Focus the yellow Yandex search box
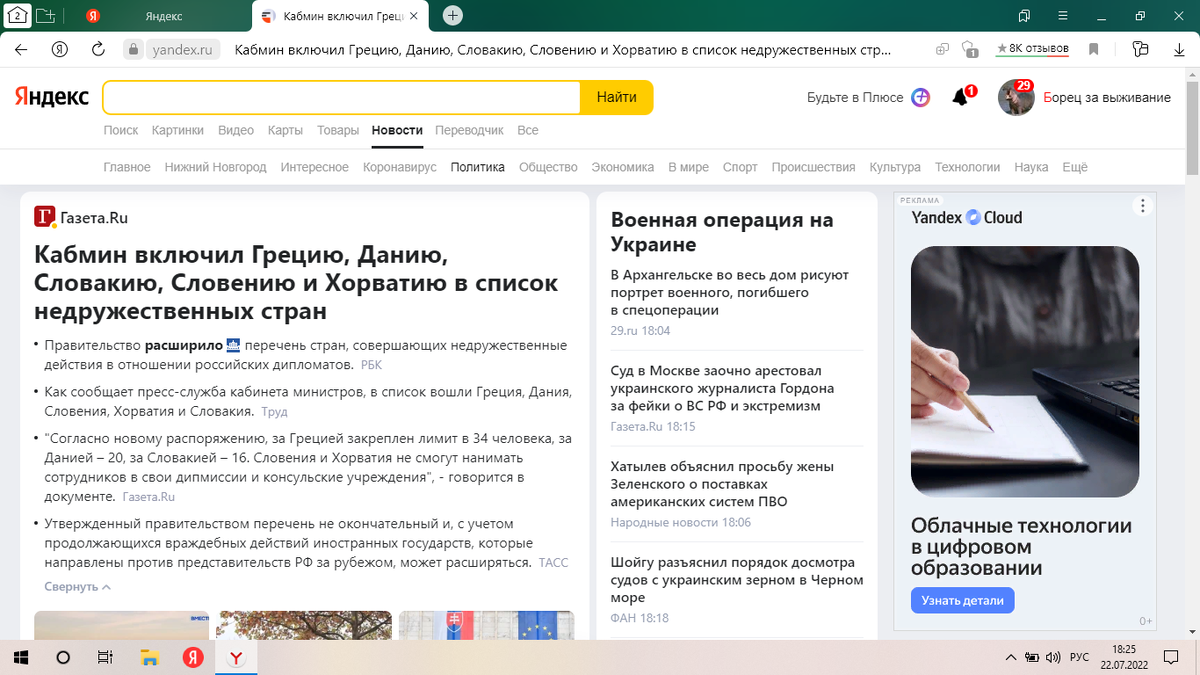1200x675 pixels. (x=341, y=97)
